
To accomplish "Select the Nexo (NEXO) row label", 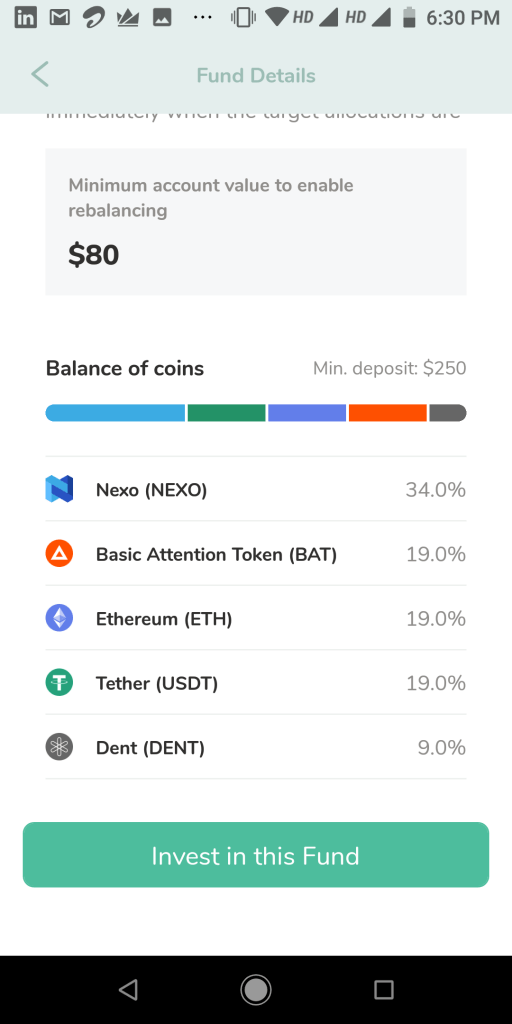I will 152,490.
